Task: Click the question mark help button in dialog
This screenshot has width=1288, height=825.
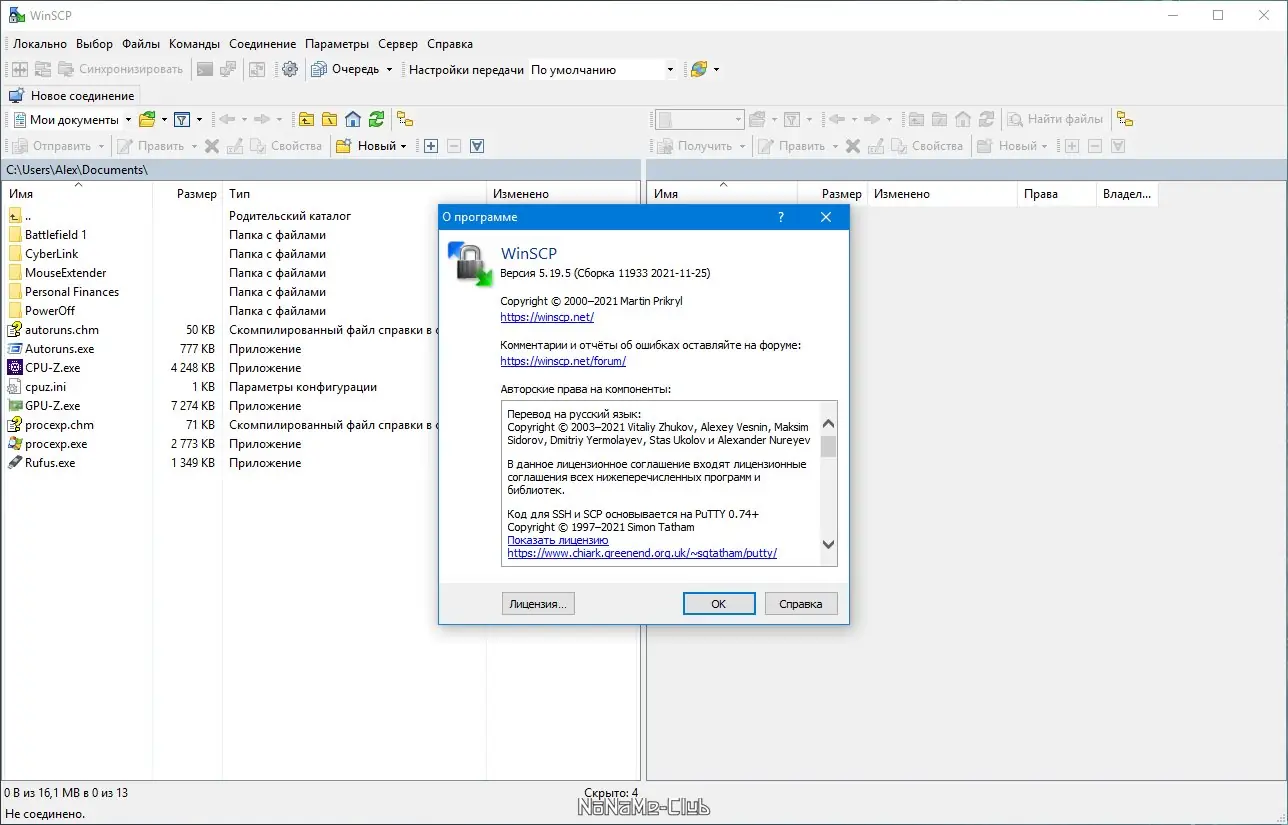Action: (x=781, y=217)
